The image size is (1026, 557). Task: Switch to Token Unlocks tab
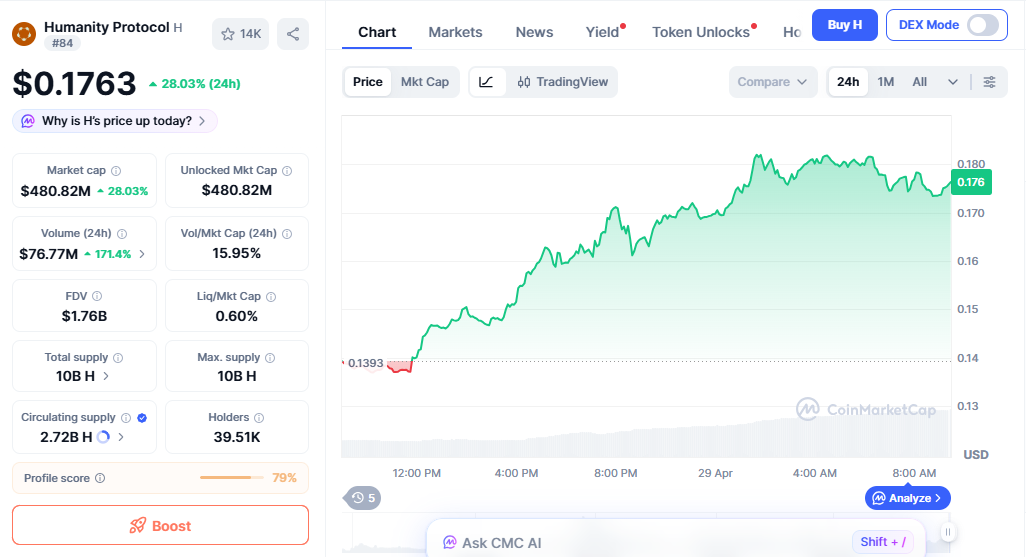point(700,32)
